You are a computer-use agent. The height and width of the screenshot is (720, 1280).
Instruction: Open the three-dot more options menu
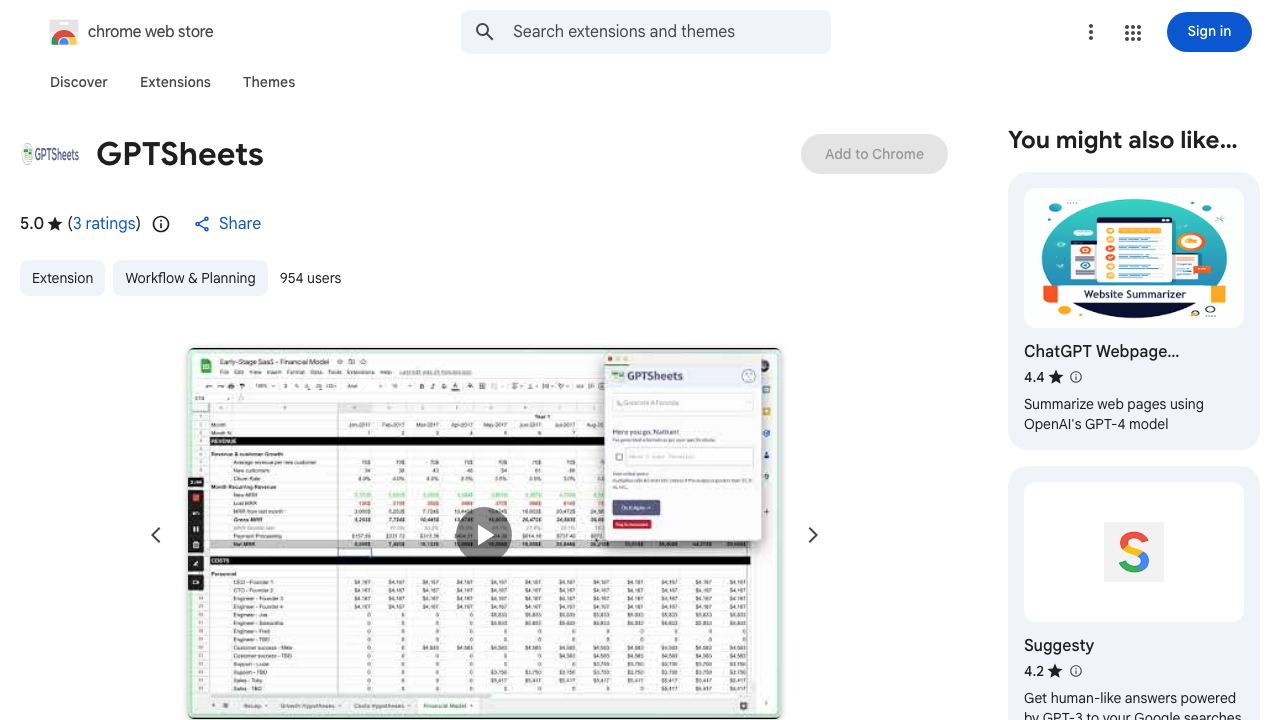point(1091,33)
